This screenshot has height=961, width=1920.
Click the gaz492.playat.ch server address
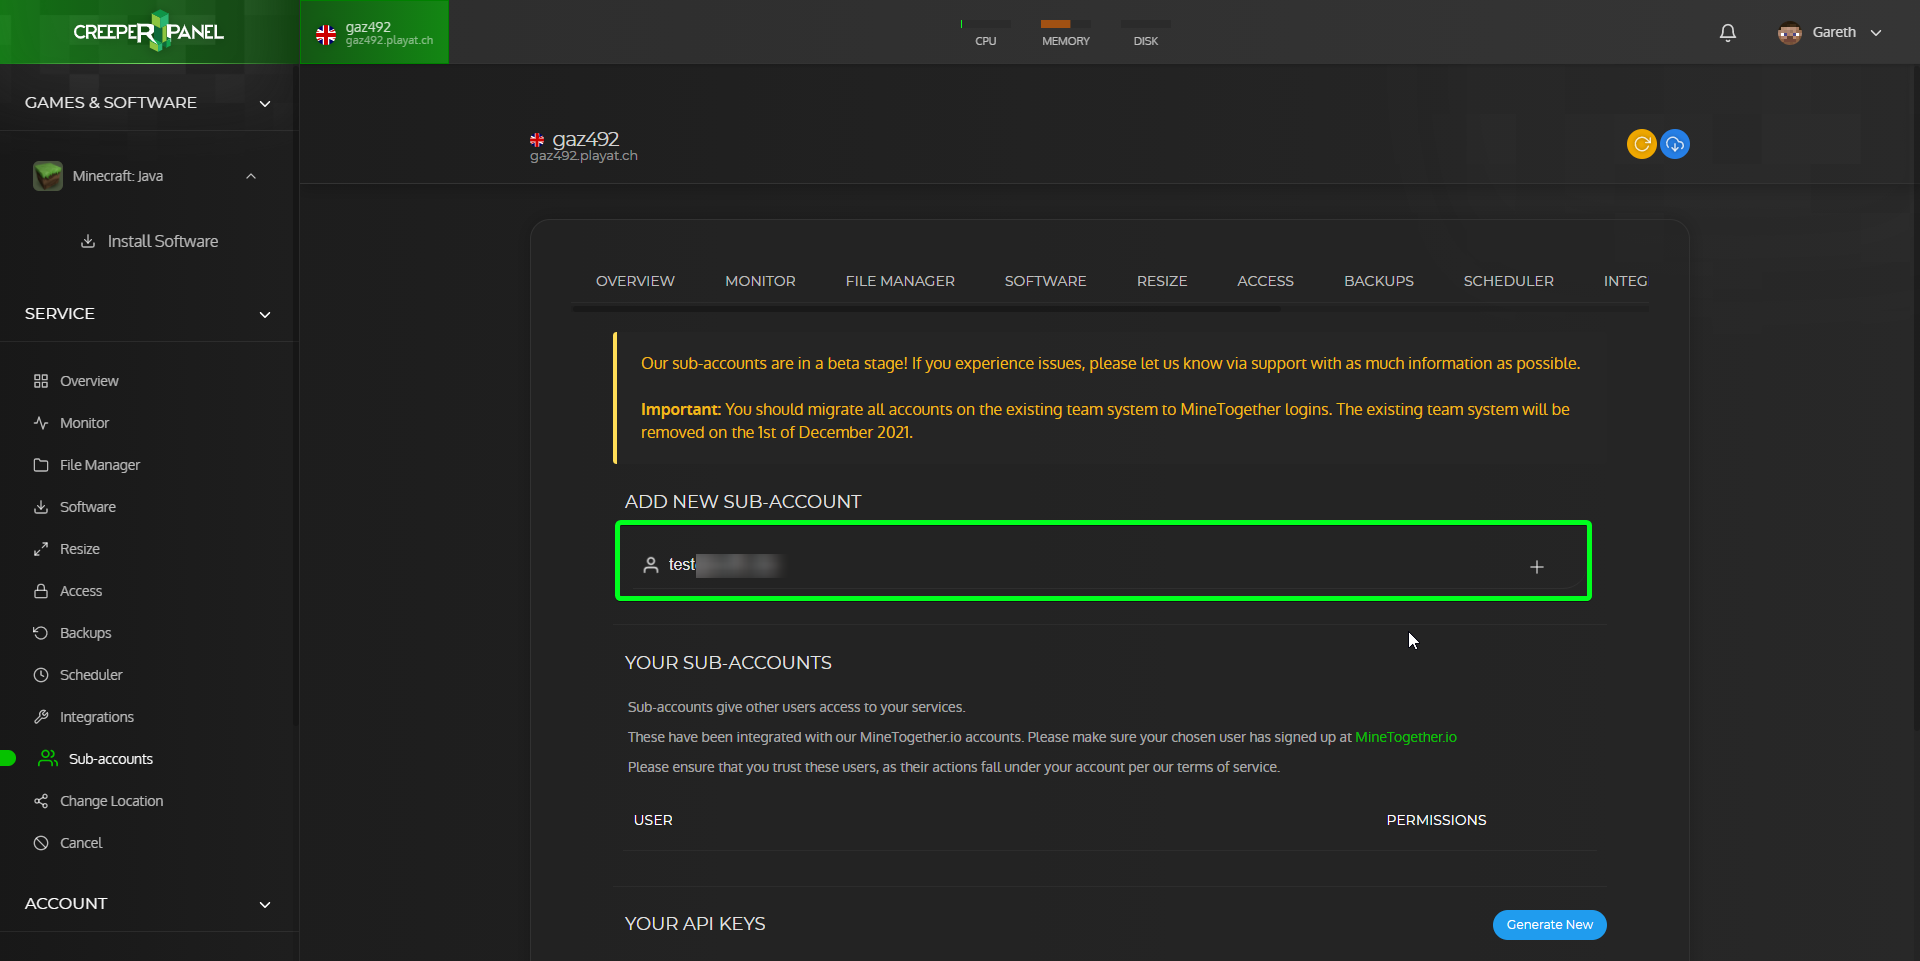click(x=584, y=156)
